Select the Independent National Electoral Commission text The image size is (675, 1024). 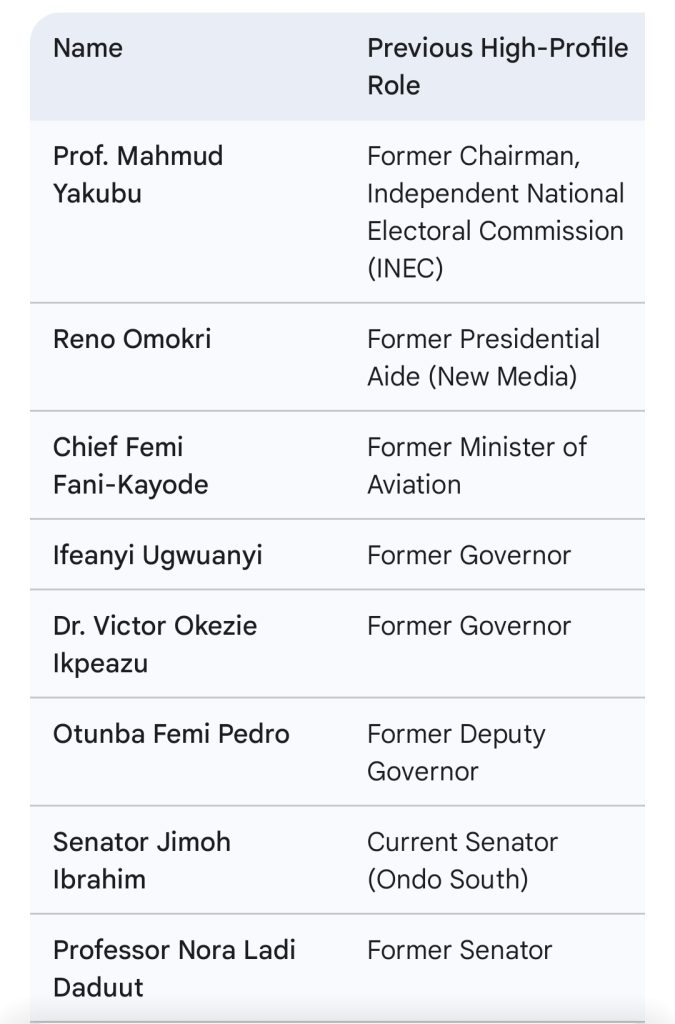[495, 211]
